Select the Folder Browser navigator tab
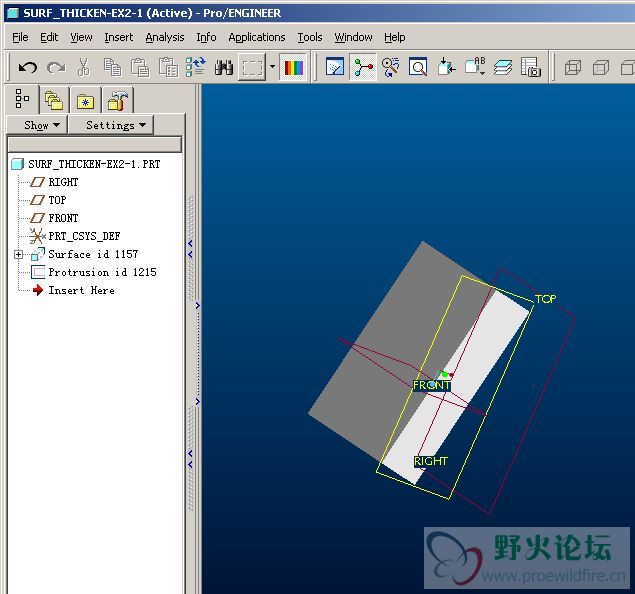Viewport: 635px width, 594px height. 54,100
